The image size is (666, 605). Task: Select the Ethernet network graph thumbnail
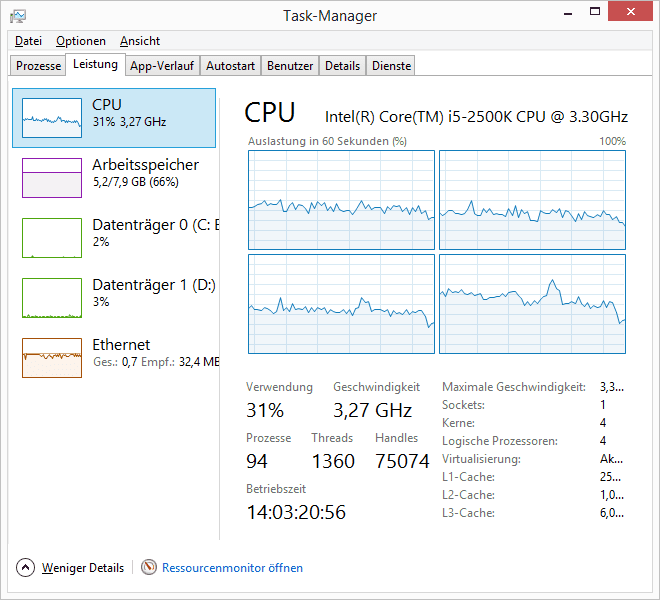[52, 357]
